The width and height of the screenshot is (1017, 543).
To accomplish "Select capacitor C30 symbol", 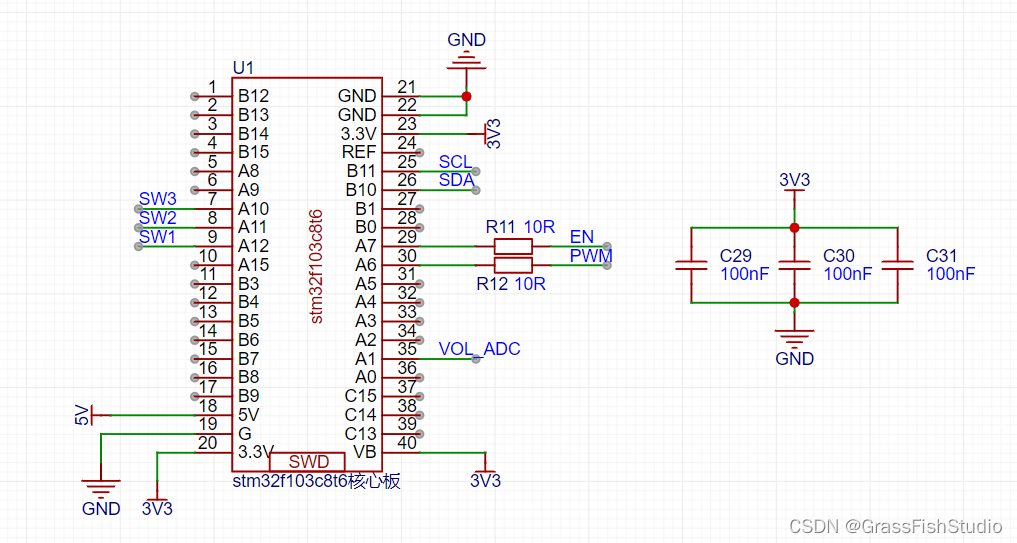I will (795, 265).
